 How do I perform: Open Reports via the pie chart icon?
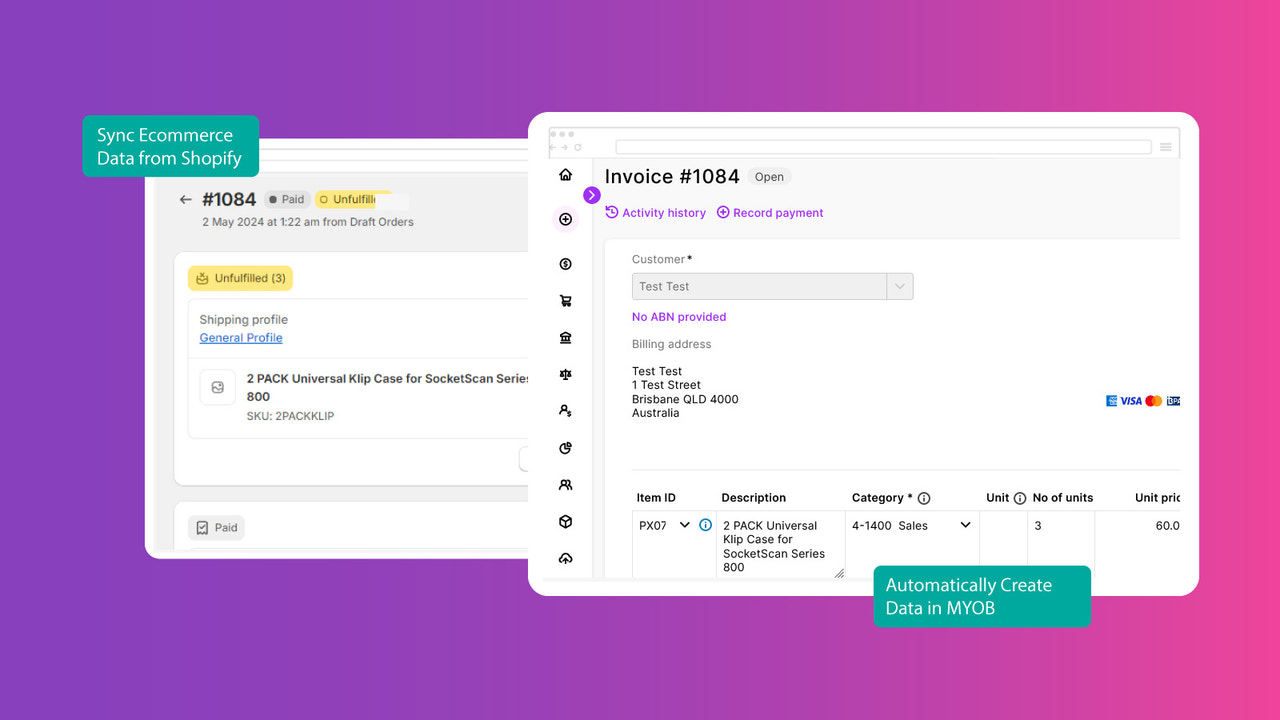coord(565,447)
